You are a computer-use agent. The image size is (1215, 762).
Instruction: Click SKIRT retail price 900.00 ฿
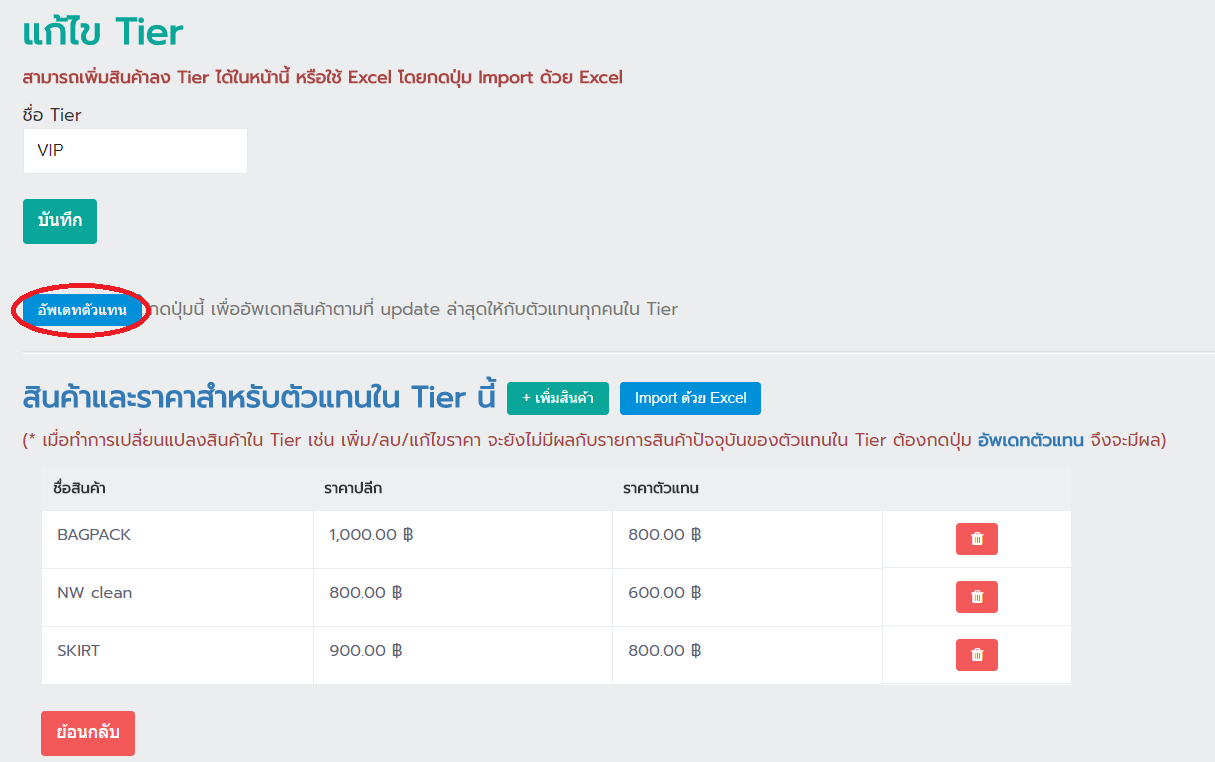pos(365,651)
